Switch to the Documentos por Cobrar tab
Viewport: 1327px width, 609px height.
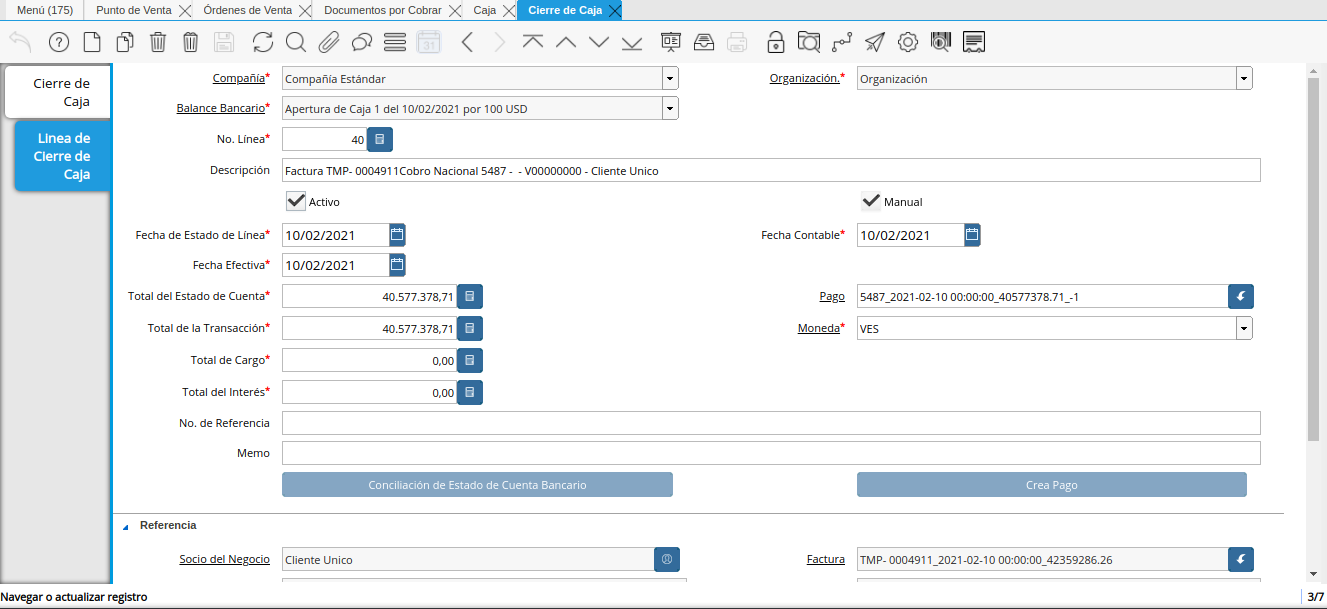[x=382, y=10]
